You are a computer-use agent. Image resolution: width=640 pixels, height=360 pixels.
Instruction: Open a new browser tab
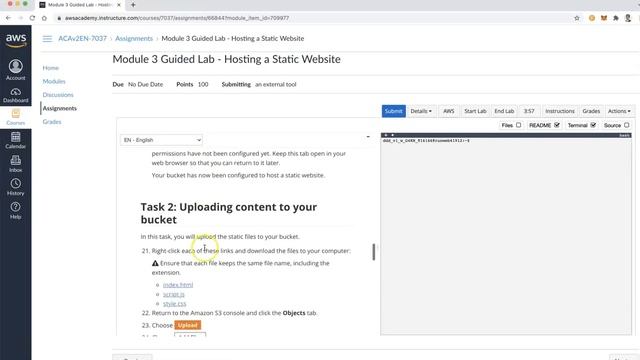point(133,5)
